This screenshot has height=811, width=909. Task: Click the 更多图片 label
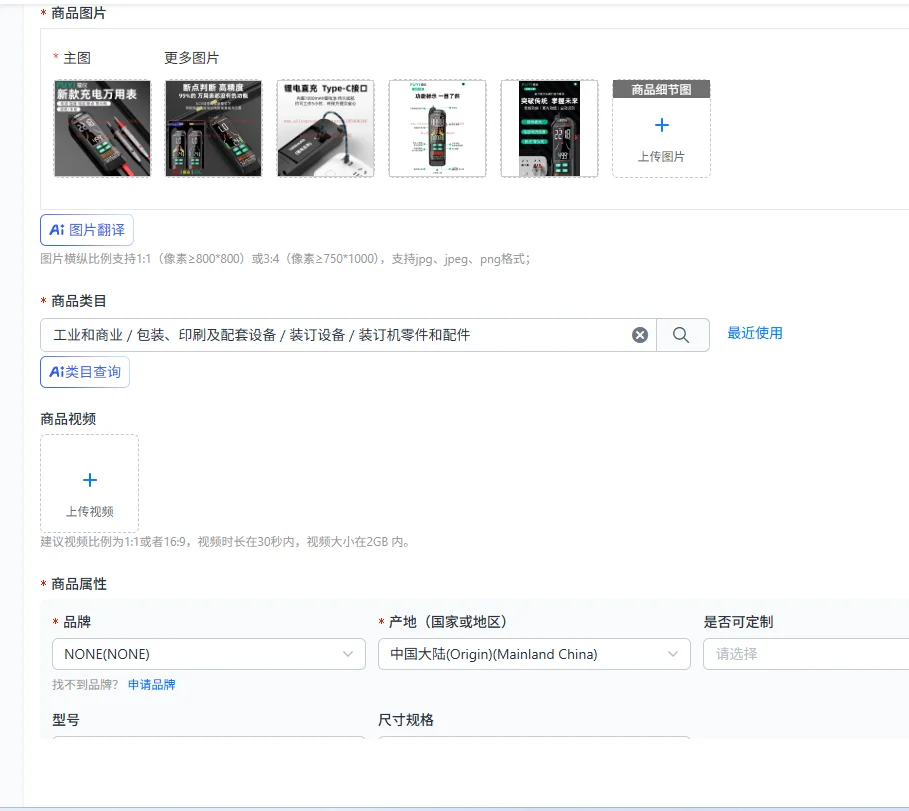point(191,58)
